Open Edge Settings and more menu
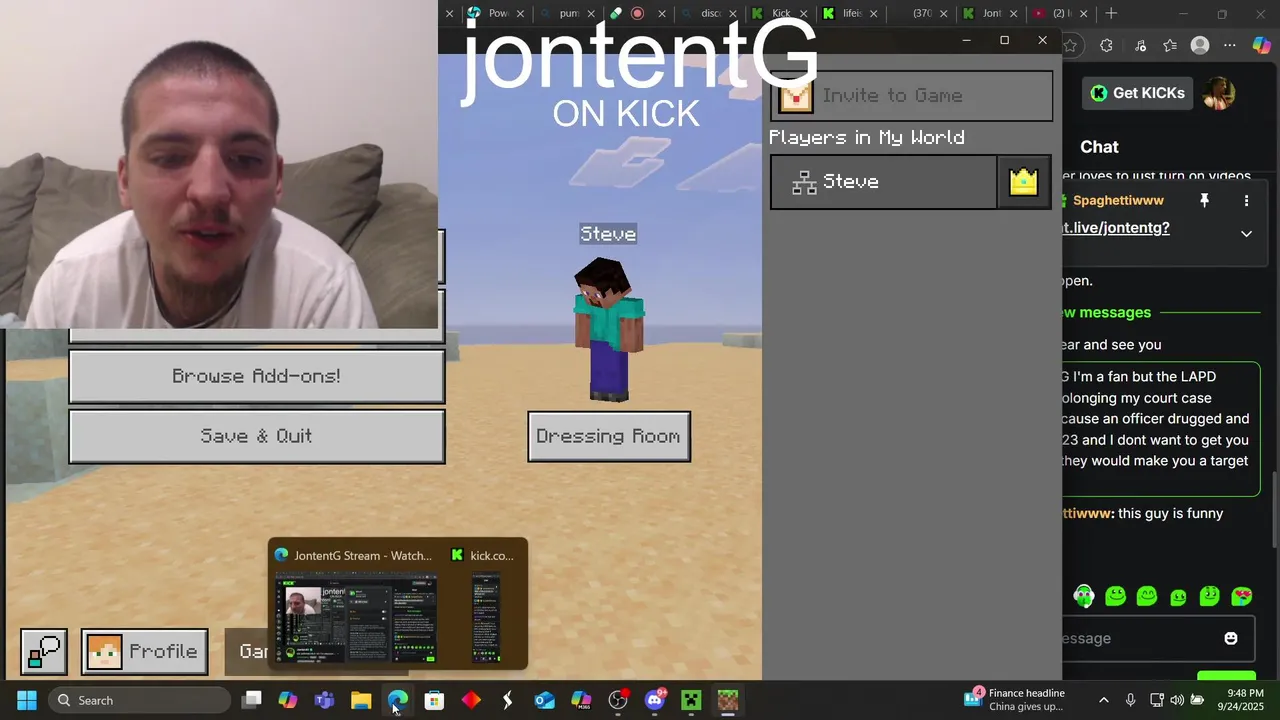1280x720 pixels. (x=1230, y=45)
